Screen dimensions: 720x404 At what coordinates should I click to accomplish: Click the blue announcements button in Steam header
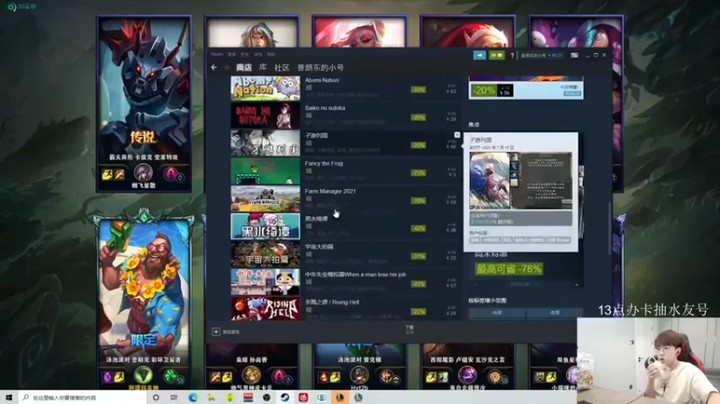coord(479,55)
